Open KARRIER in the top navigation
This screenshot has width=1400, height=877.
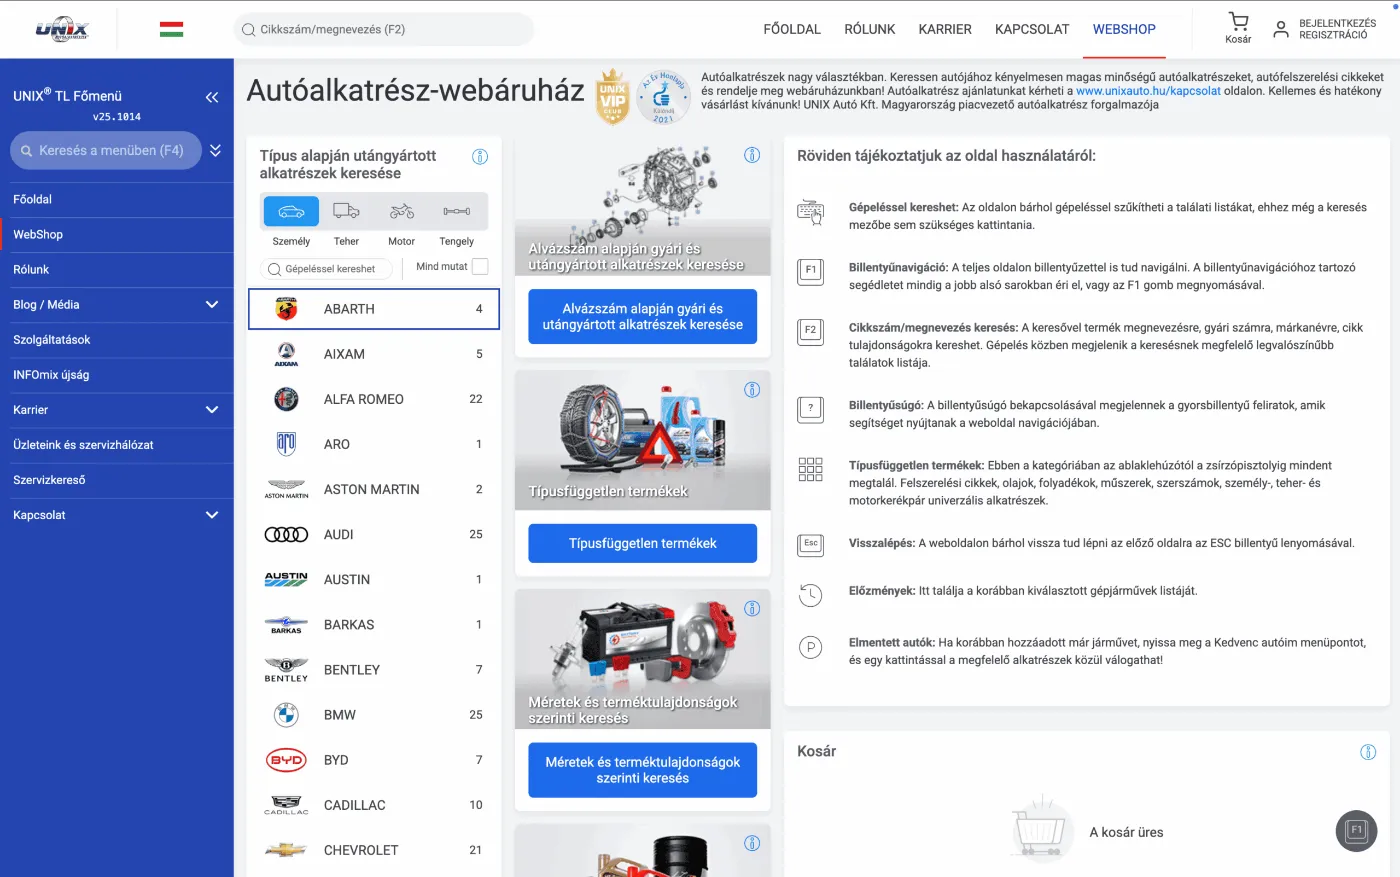[x=945, y=29]
